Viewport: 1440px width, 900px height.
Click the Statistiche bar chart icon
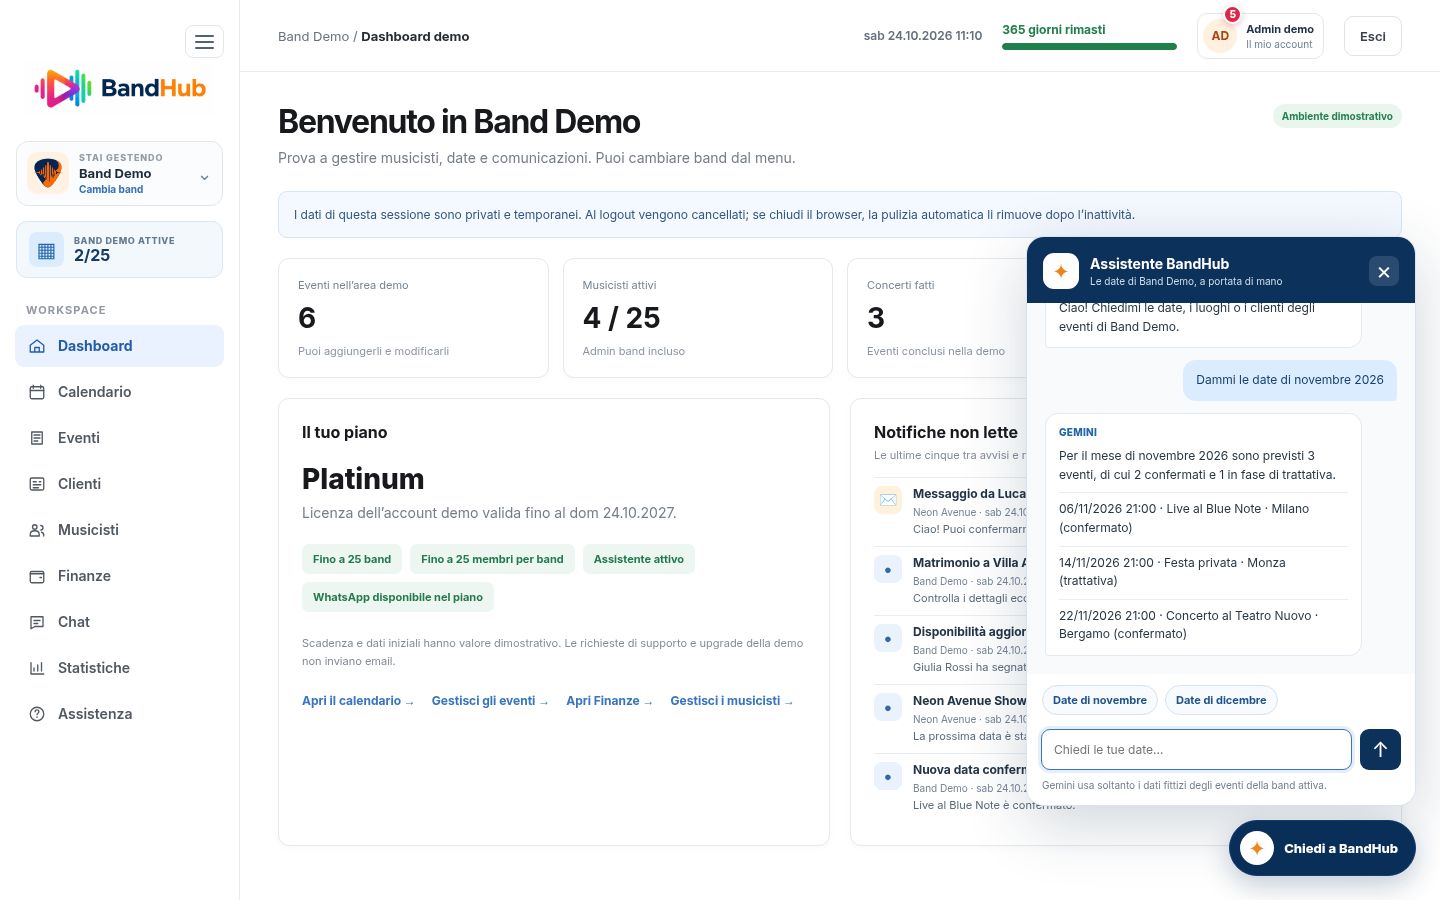[37, 668]
